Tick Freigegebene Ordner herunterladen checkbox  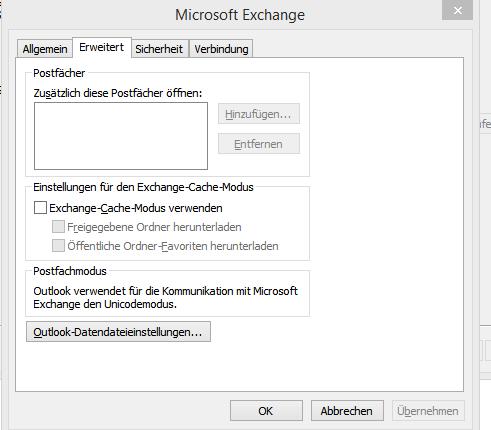pos(58,227)
